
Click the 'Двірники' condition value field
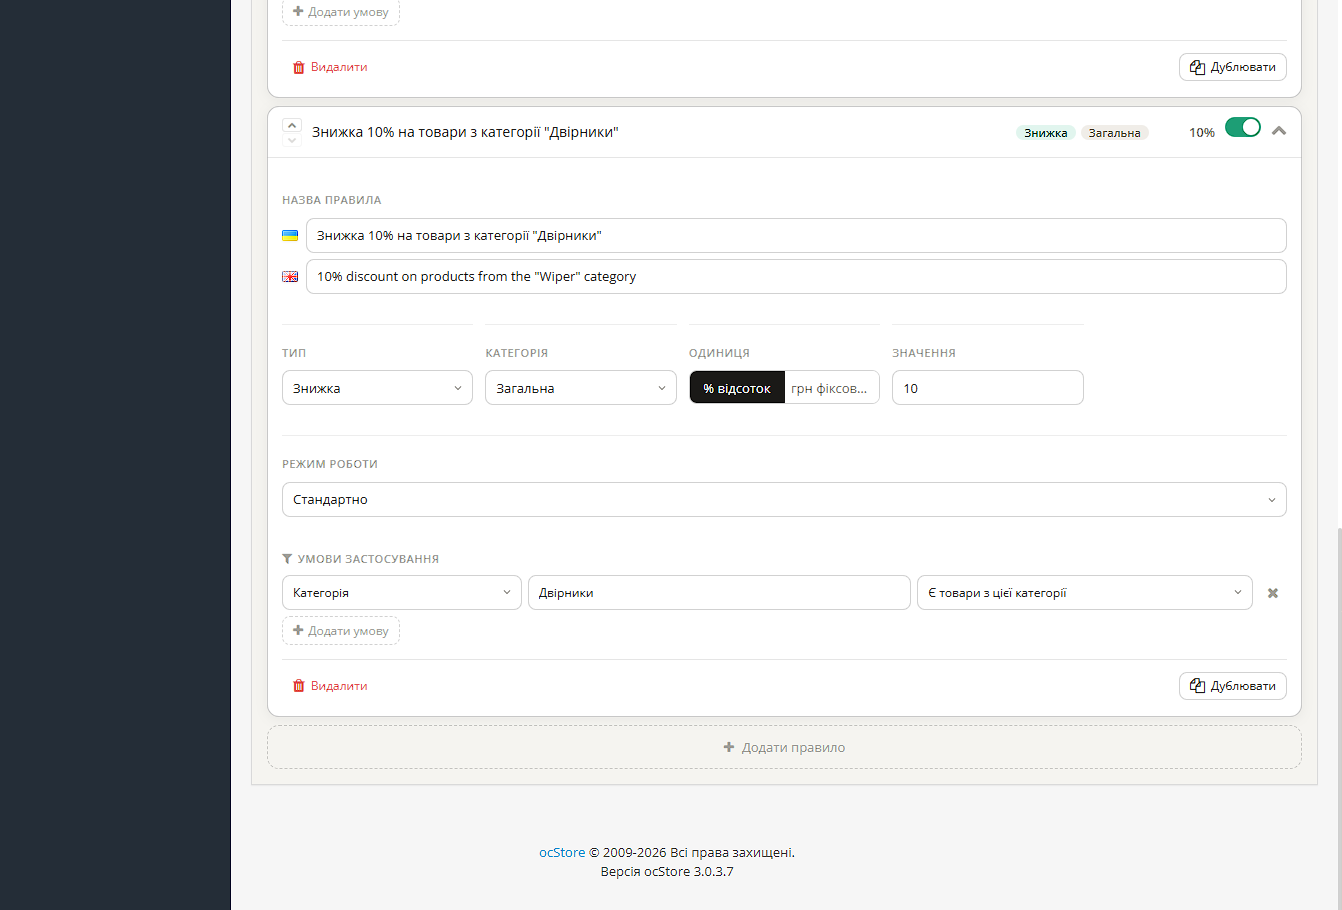[719, 593]
